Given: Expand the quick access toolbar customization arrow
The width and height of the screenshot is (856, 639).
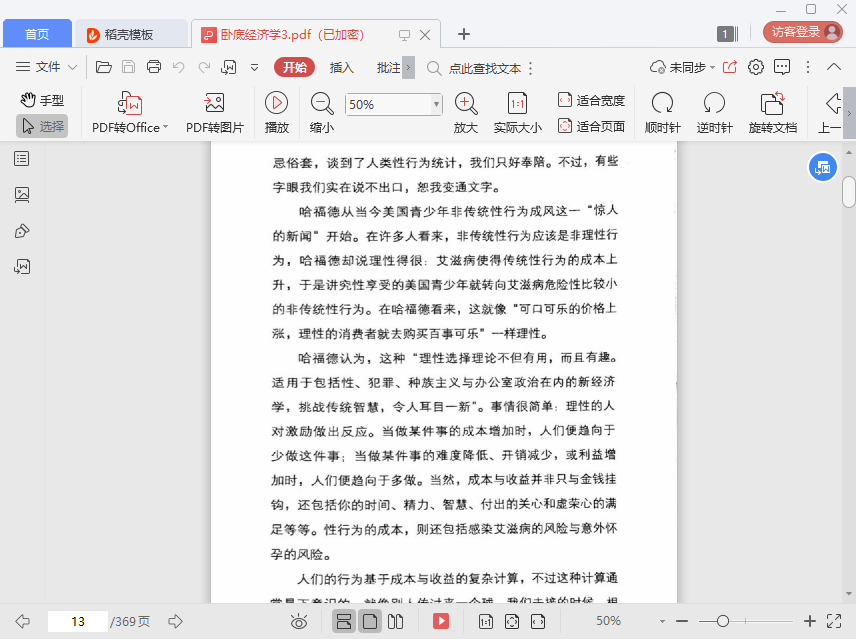Looking at the screenshot, I should coord(254,68).
